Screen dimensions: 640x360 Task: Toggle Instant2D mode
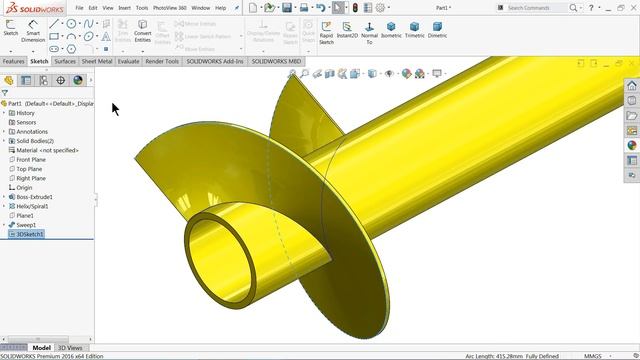point(347,30)
